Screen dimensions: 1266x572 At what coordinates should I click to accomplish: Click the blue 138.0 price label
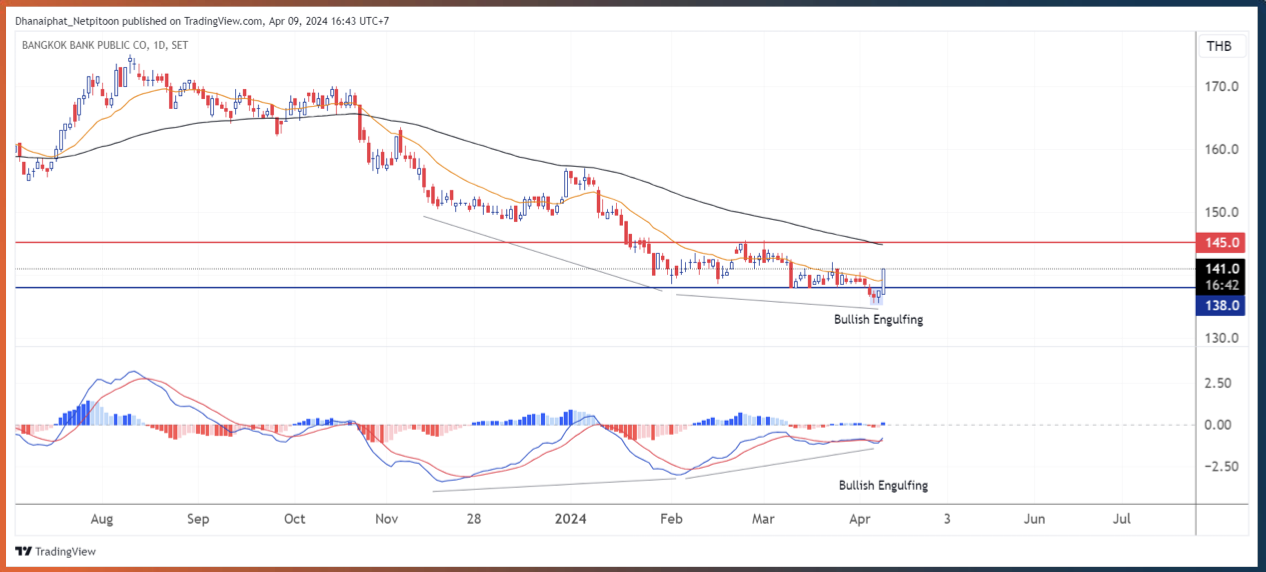point(1221,305)
